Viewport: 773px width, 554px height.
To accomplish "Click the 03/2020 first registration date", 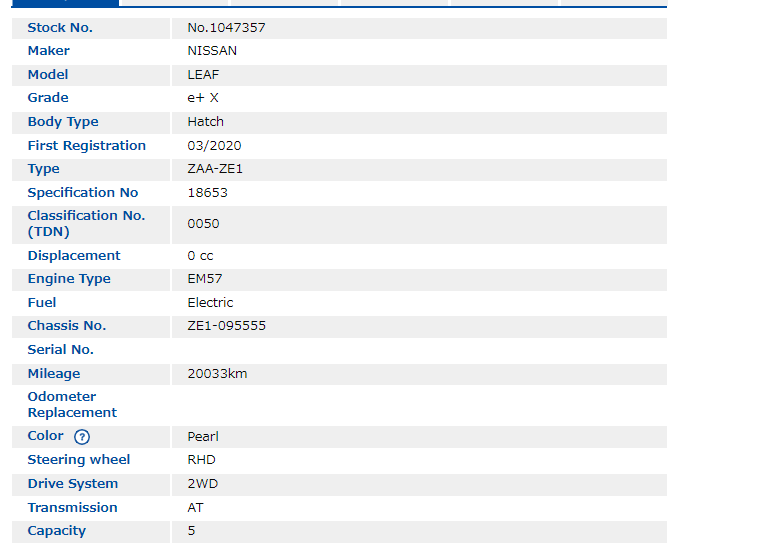I will tap(216, 146).
